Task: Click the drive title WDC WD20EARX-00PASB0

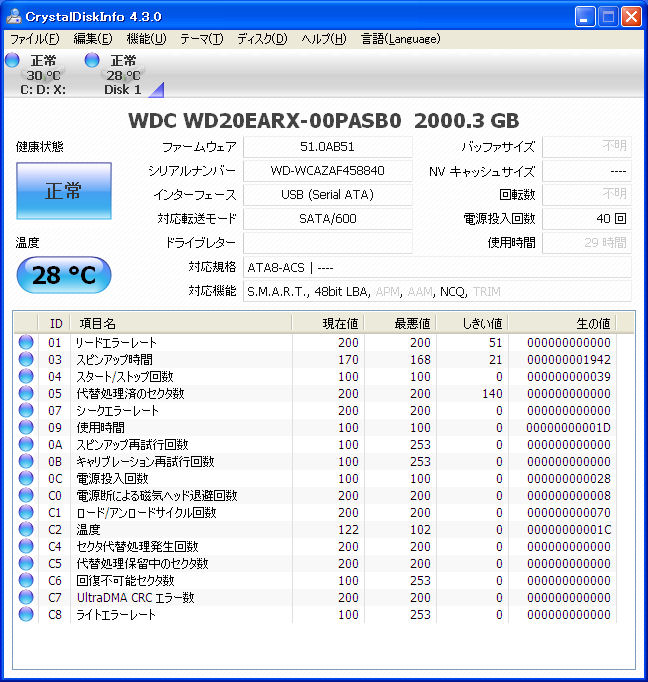Action: pos(265,121)
